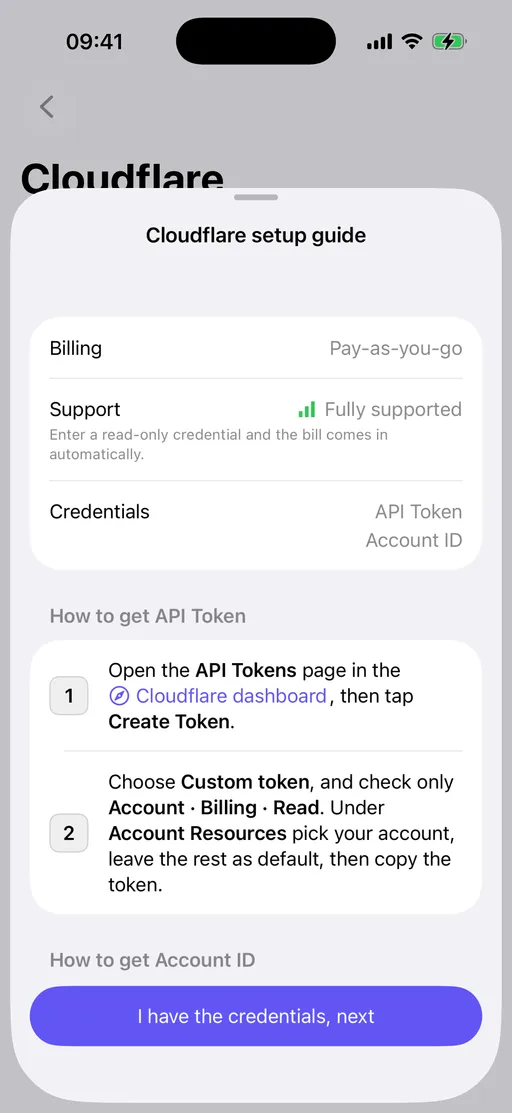This screenshot has height=1113, width=512.
Task: Tap the compass icon before Cloudflare dashboard
Action: coord(119,696)
